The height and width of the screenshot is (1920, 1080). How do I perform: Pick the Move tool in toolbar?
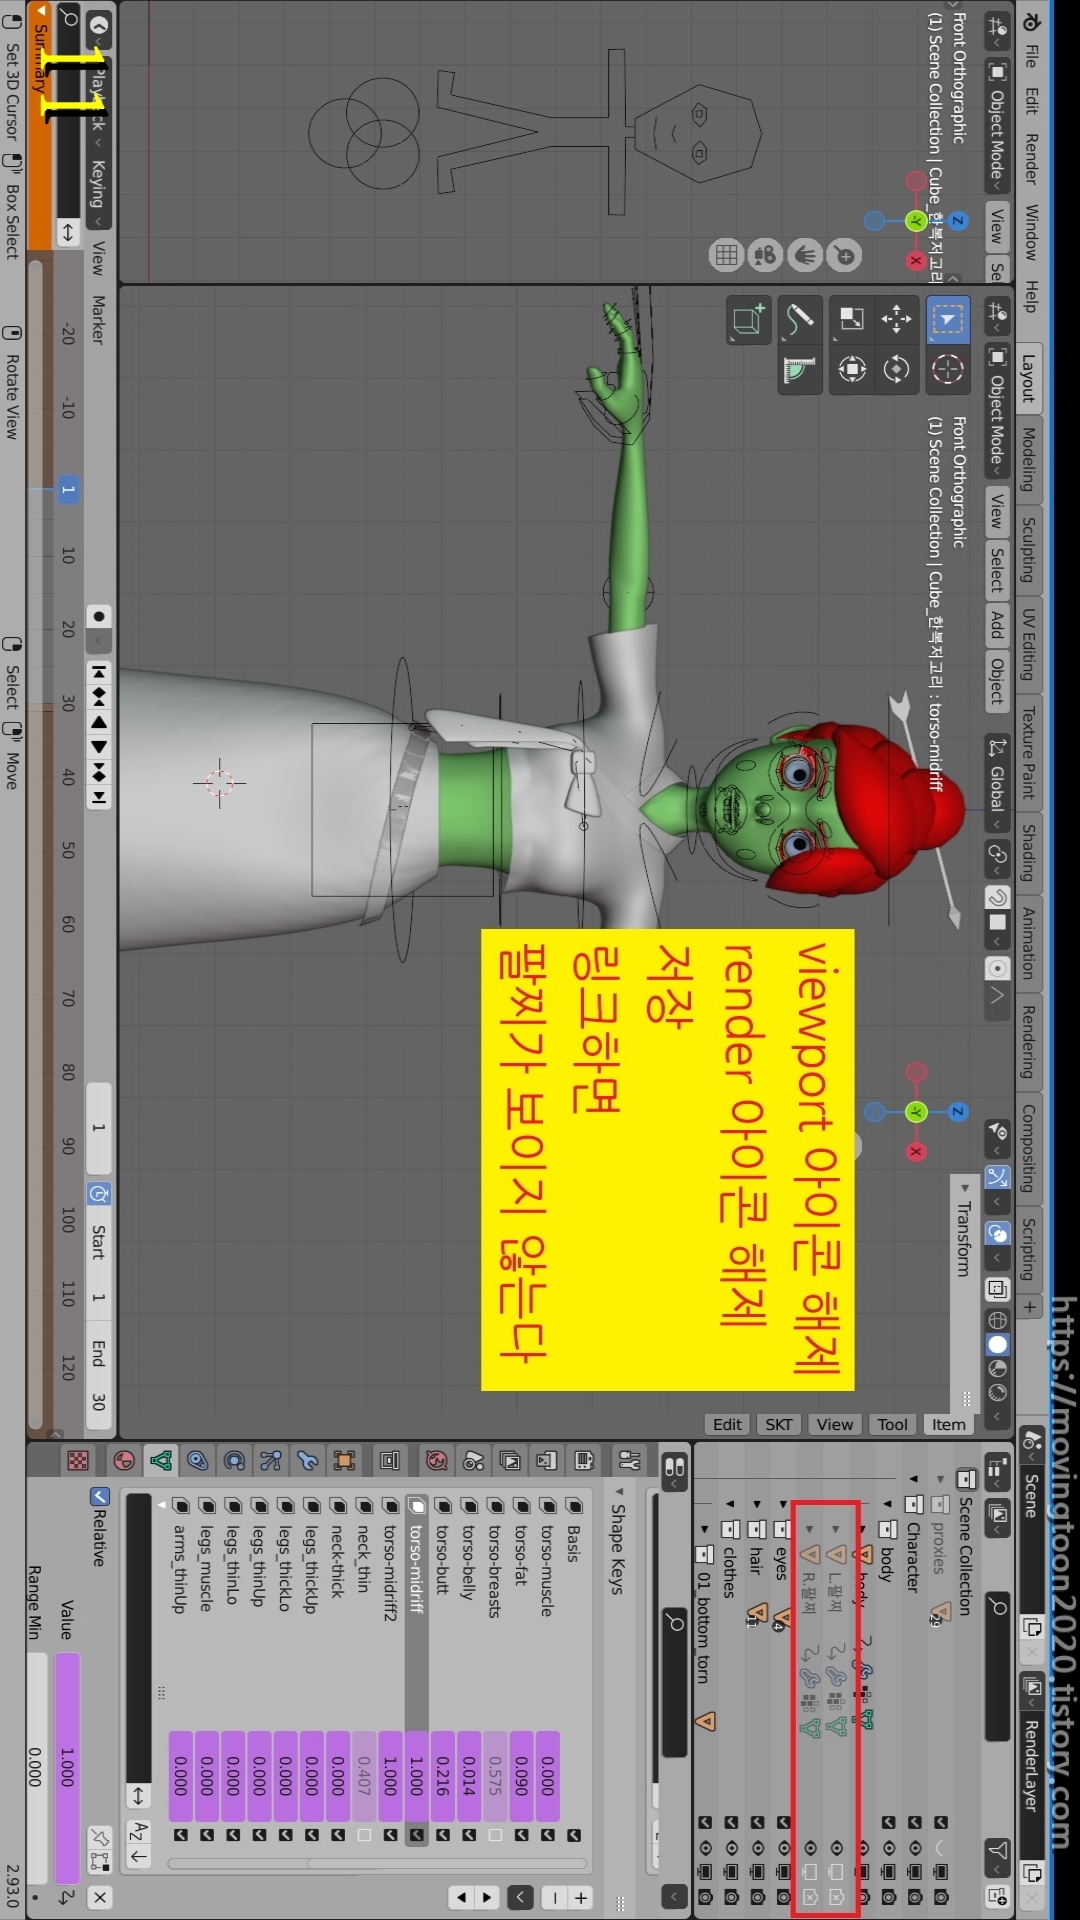point(896,320)
